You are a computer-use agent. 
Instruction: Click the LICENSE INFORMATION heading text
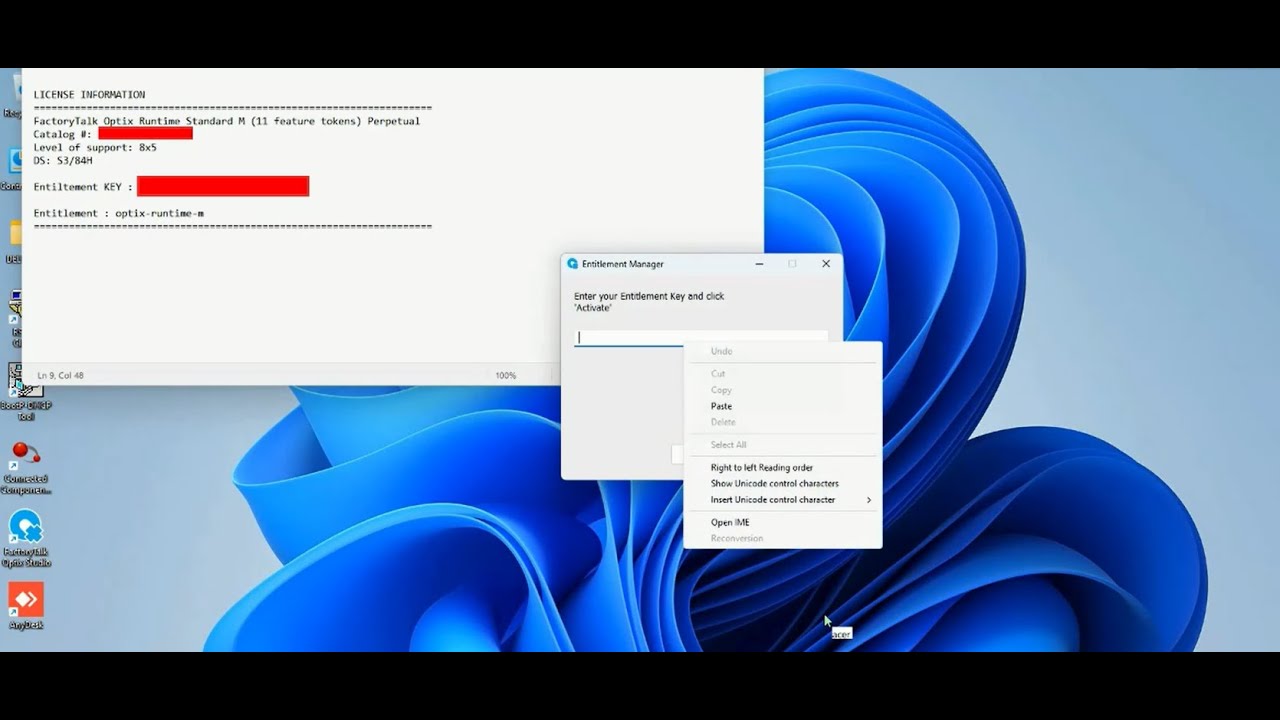click(89, 95)
